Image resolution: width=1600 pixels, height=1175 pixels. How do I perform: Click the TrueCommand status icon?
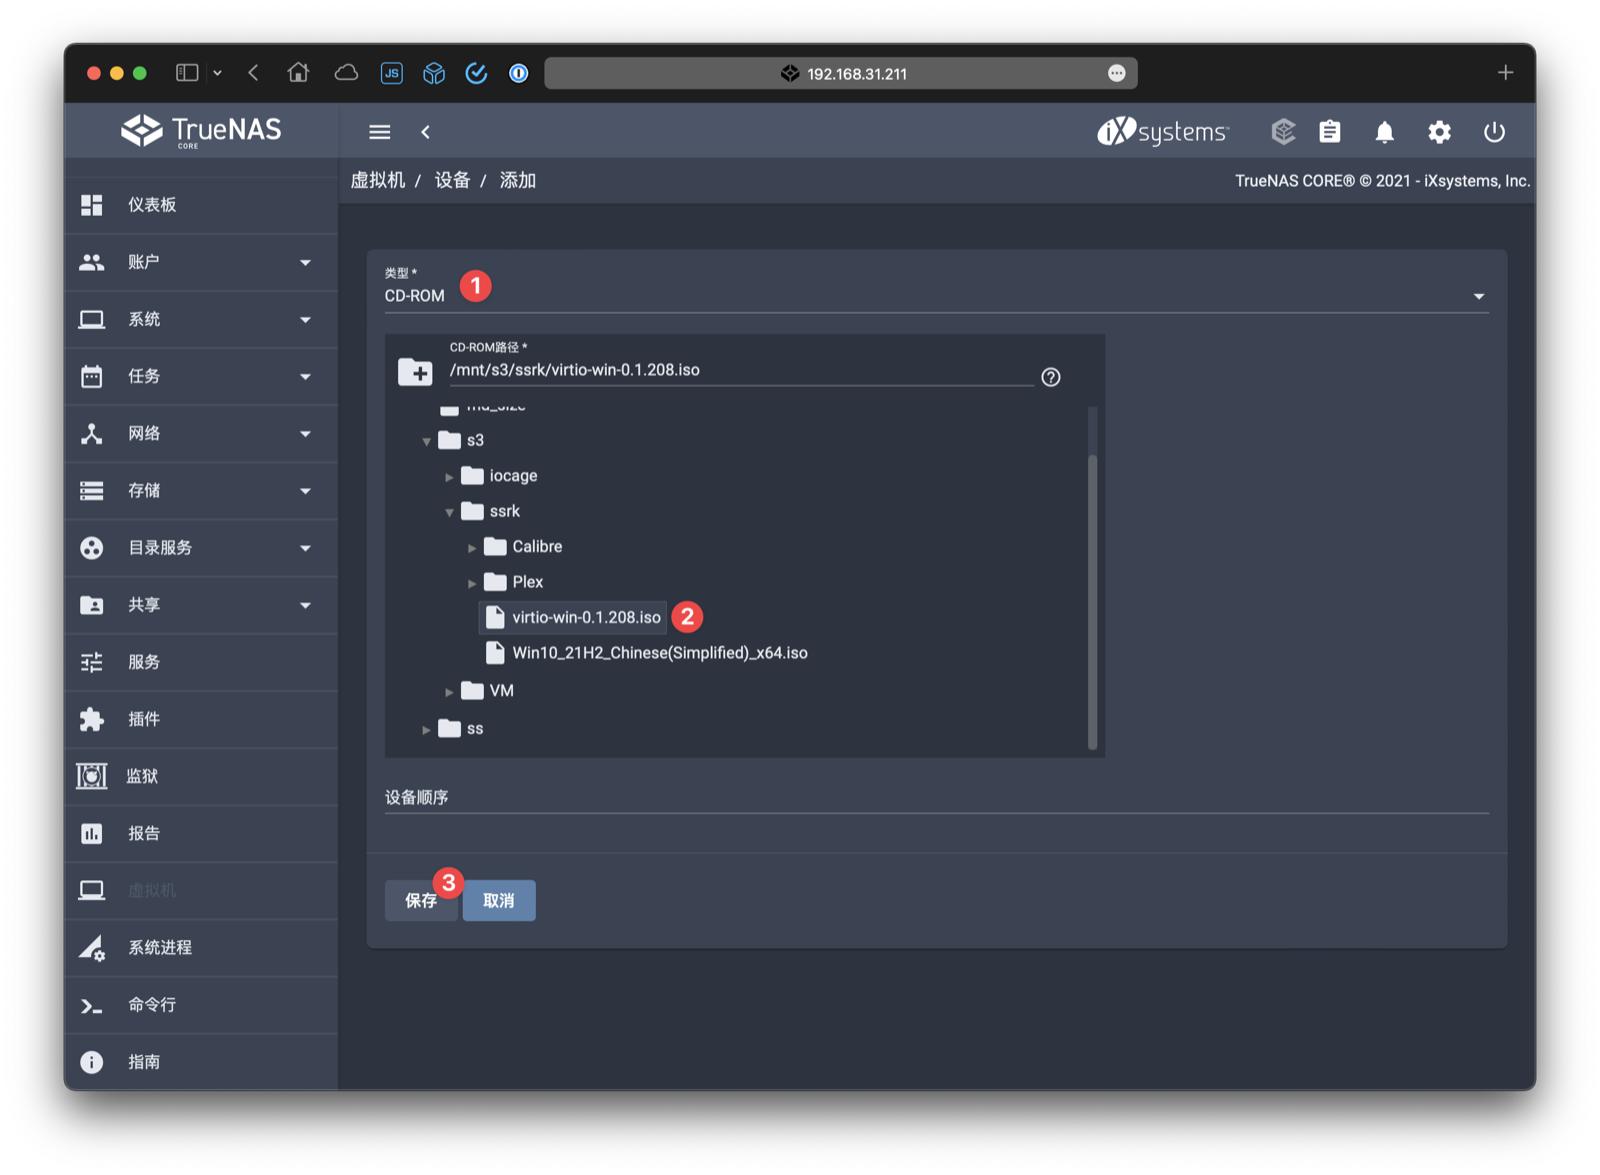tap(1282, 131)
